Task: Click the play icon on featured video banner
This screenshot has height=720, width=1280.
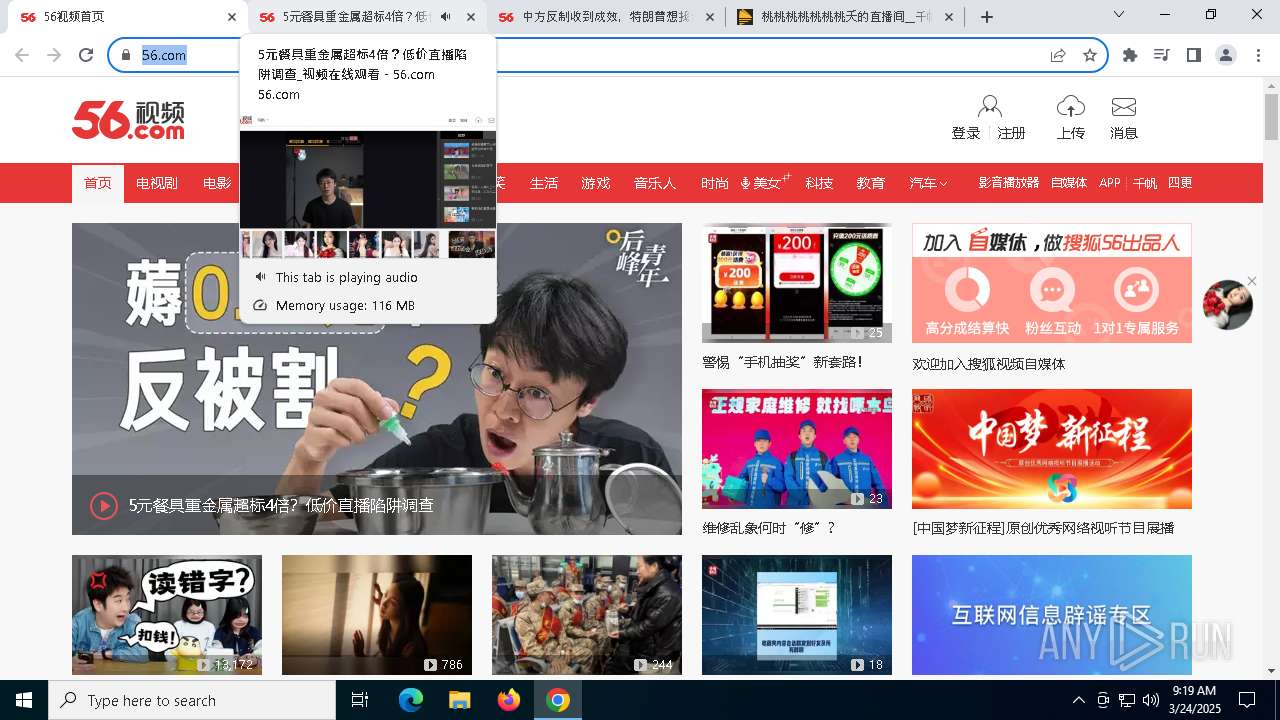Action: (x=104, y=506)
